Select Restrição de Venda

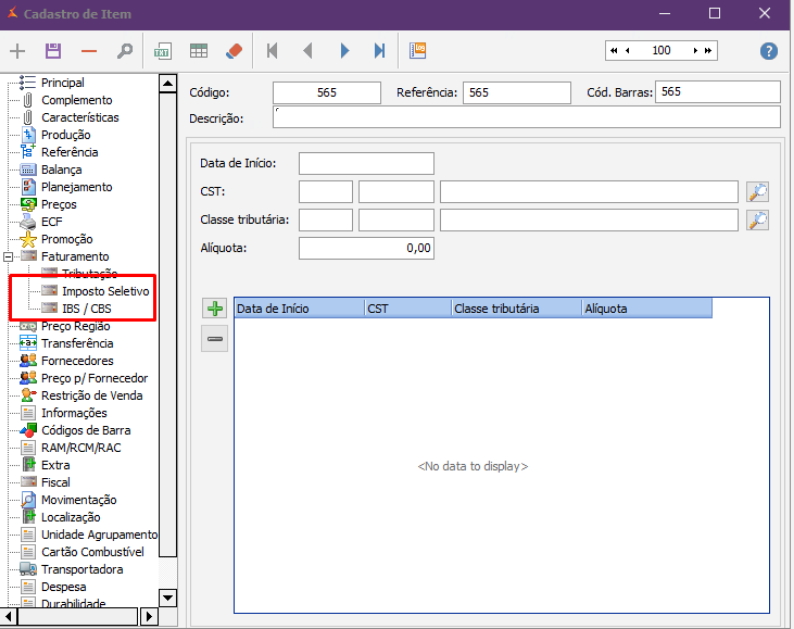pos(92,396)
